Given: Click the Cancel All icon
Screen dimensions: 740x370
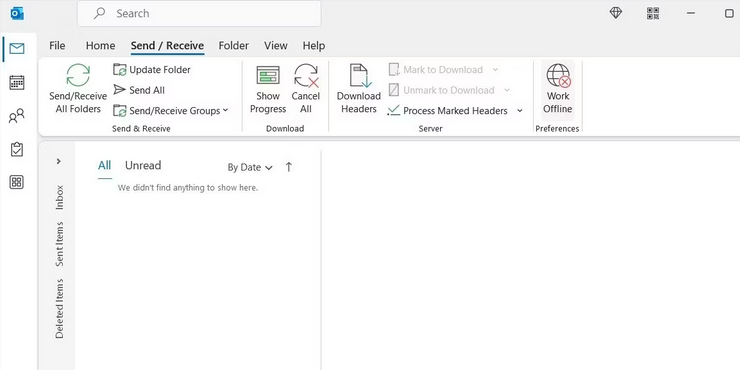Looking at the screenshot, I should [306, 76].
